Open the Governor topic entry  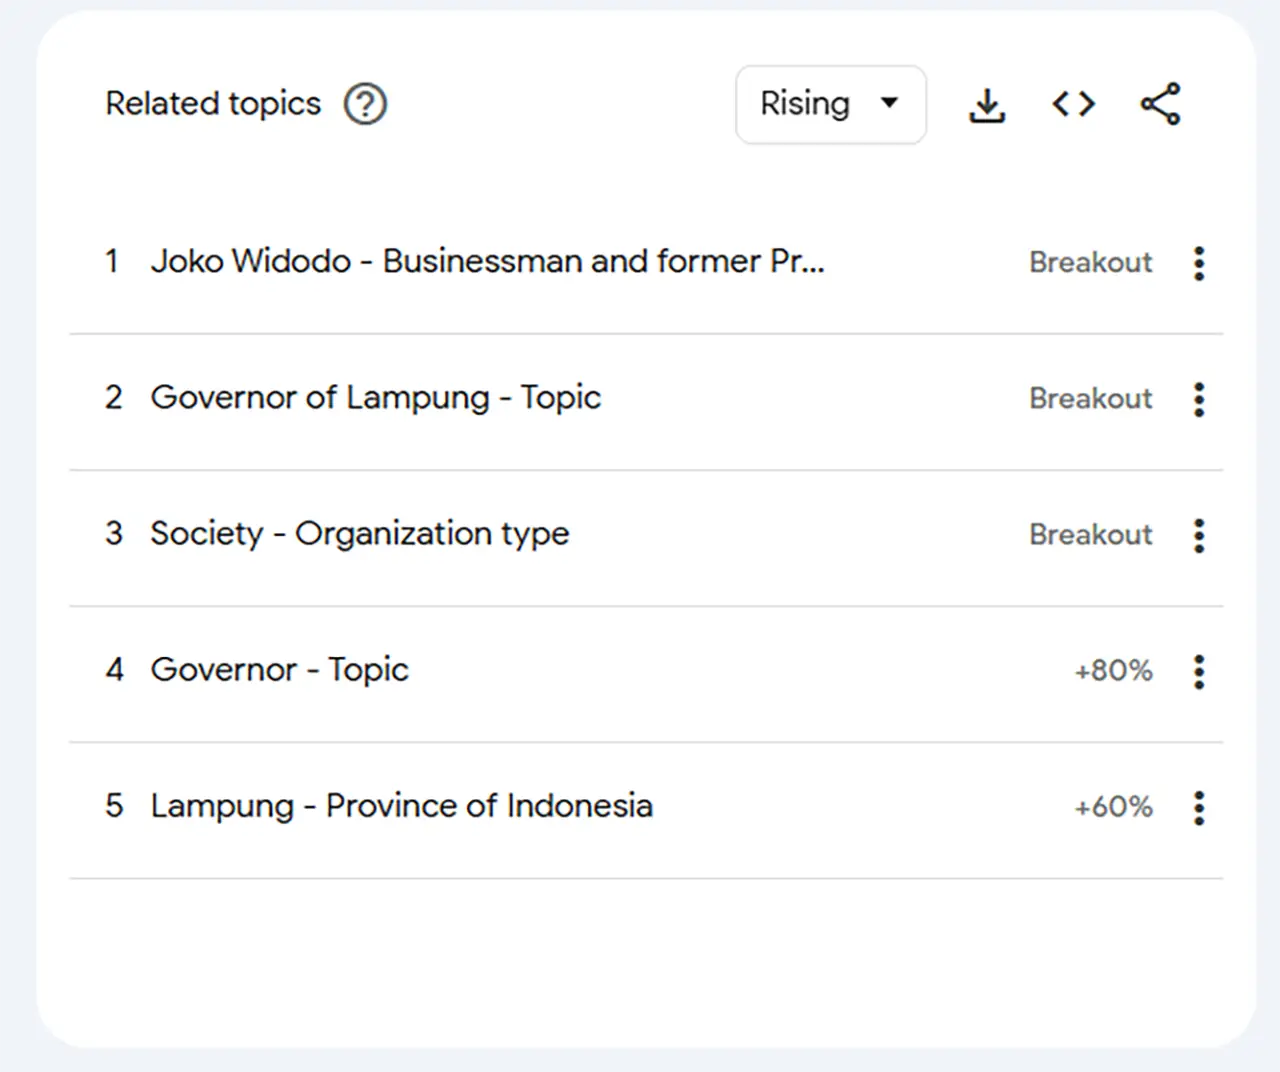click(279, 670)
